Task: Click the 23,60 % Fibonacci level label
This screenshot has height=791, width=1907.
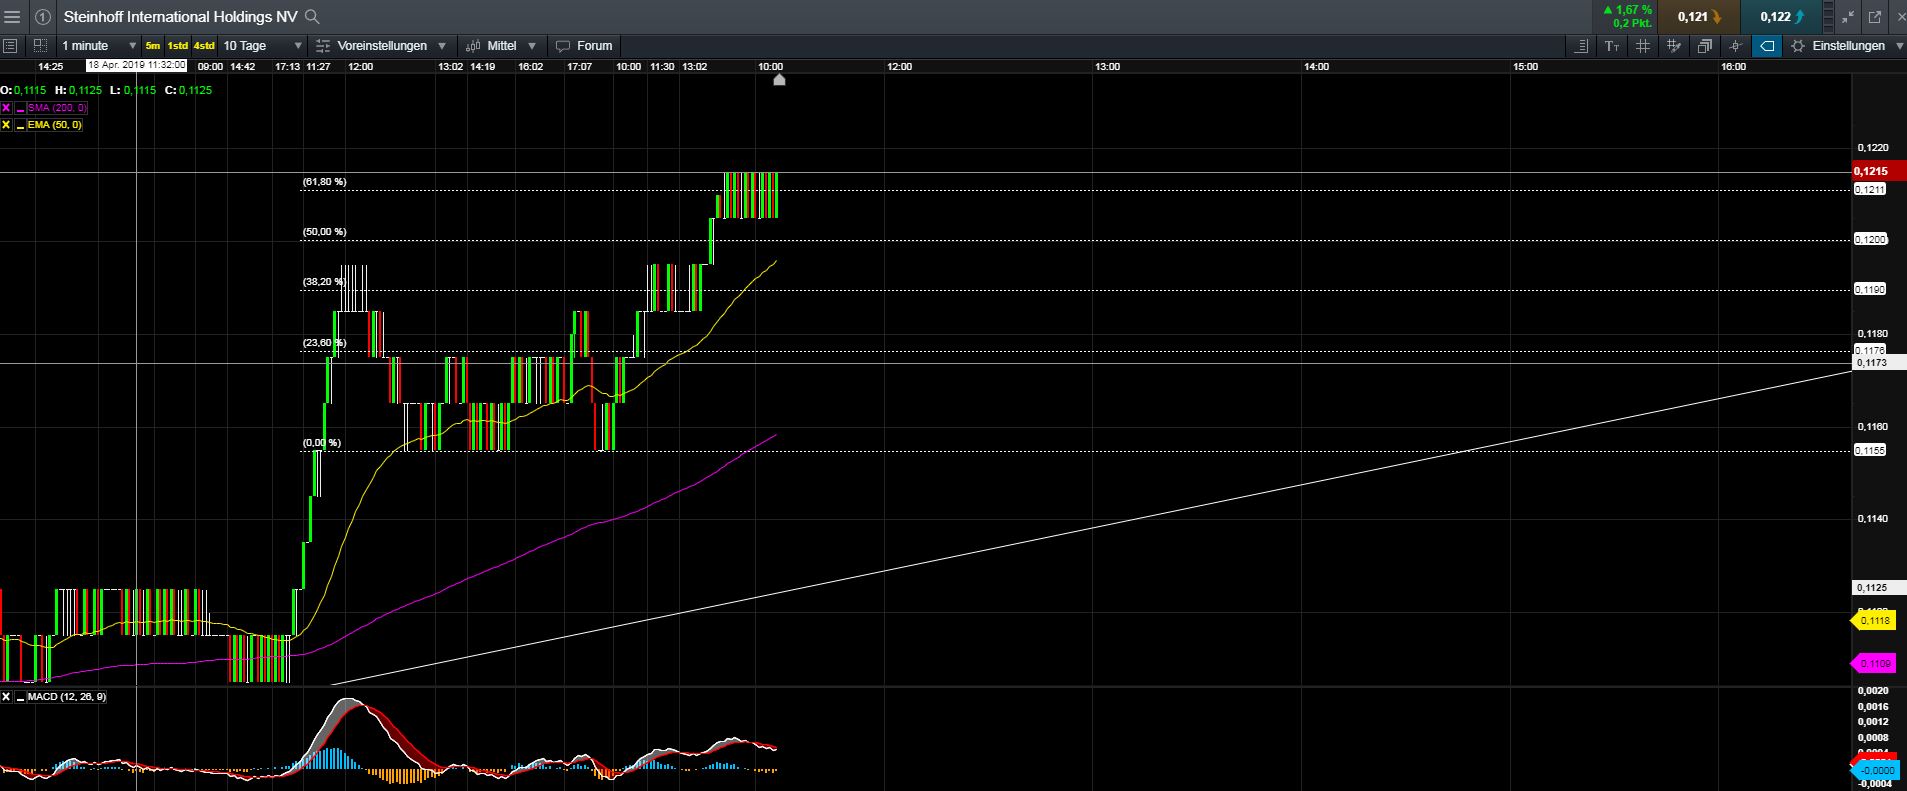Action: pyautogui.click(x=324, y=343)
